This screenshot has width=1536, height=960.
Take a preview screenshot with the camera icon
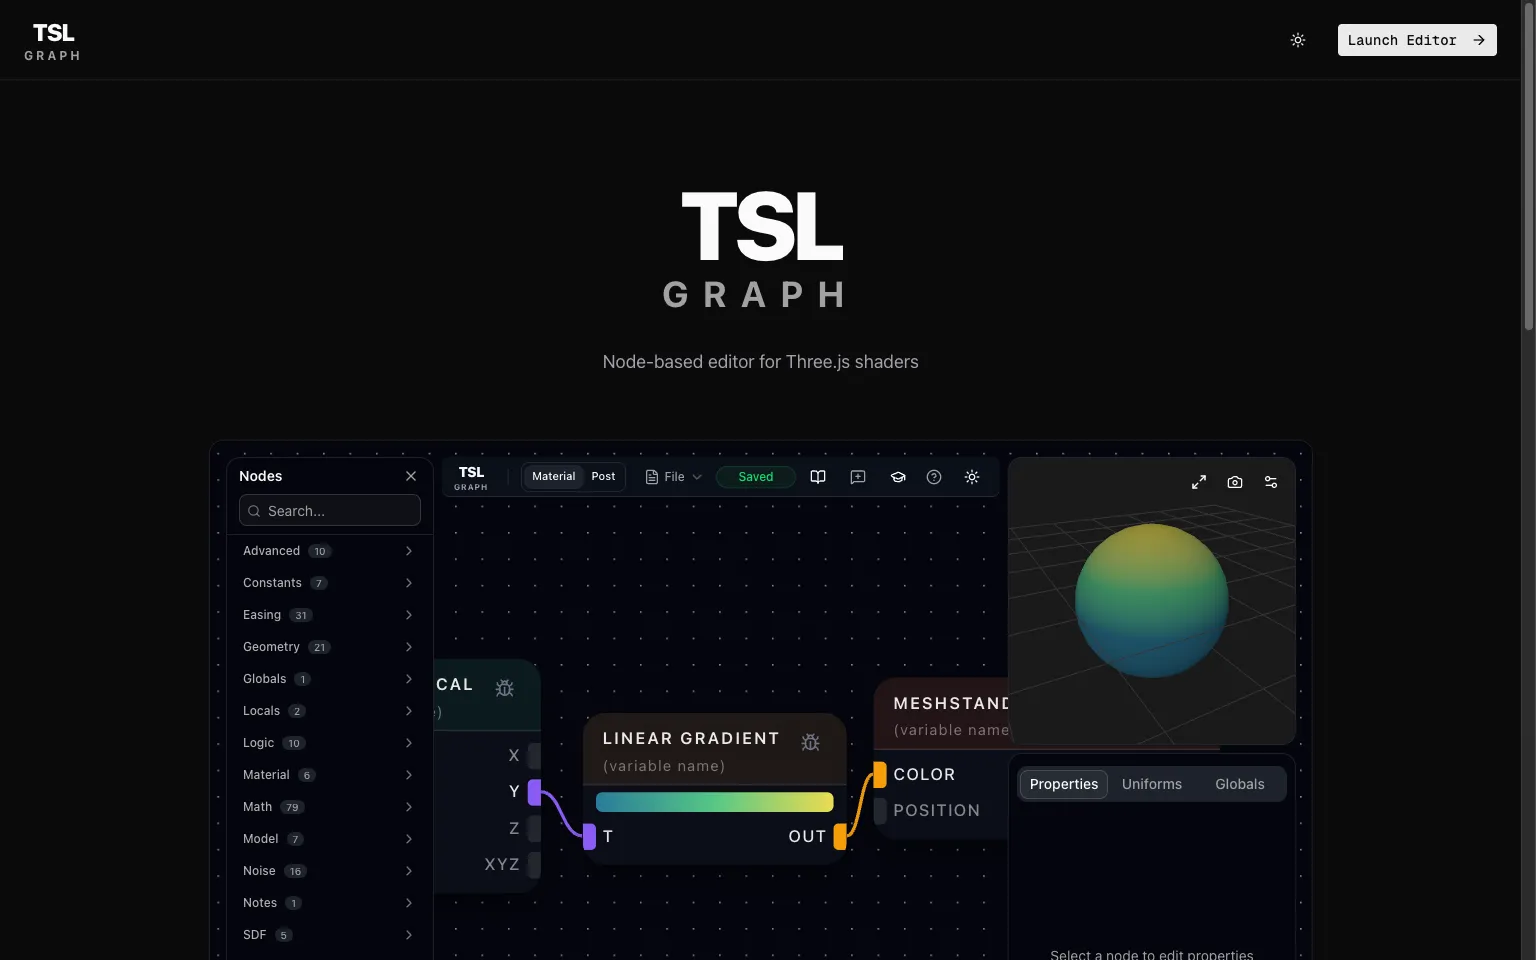coord(1235,482)
